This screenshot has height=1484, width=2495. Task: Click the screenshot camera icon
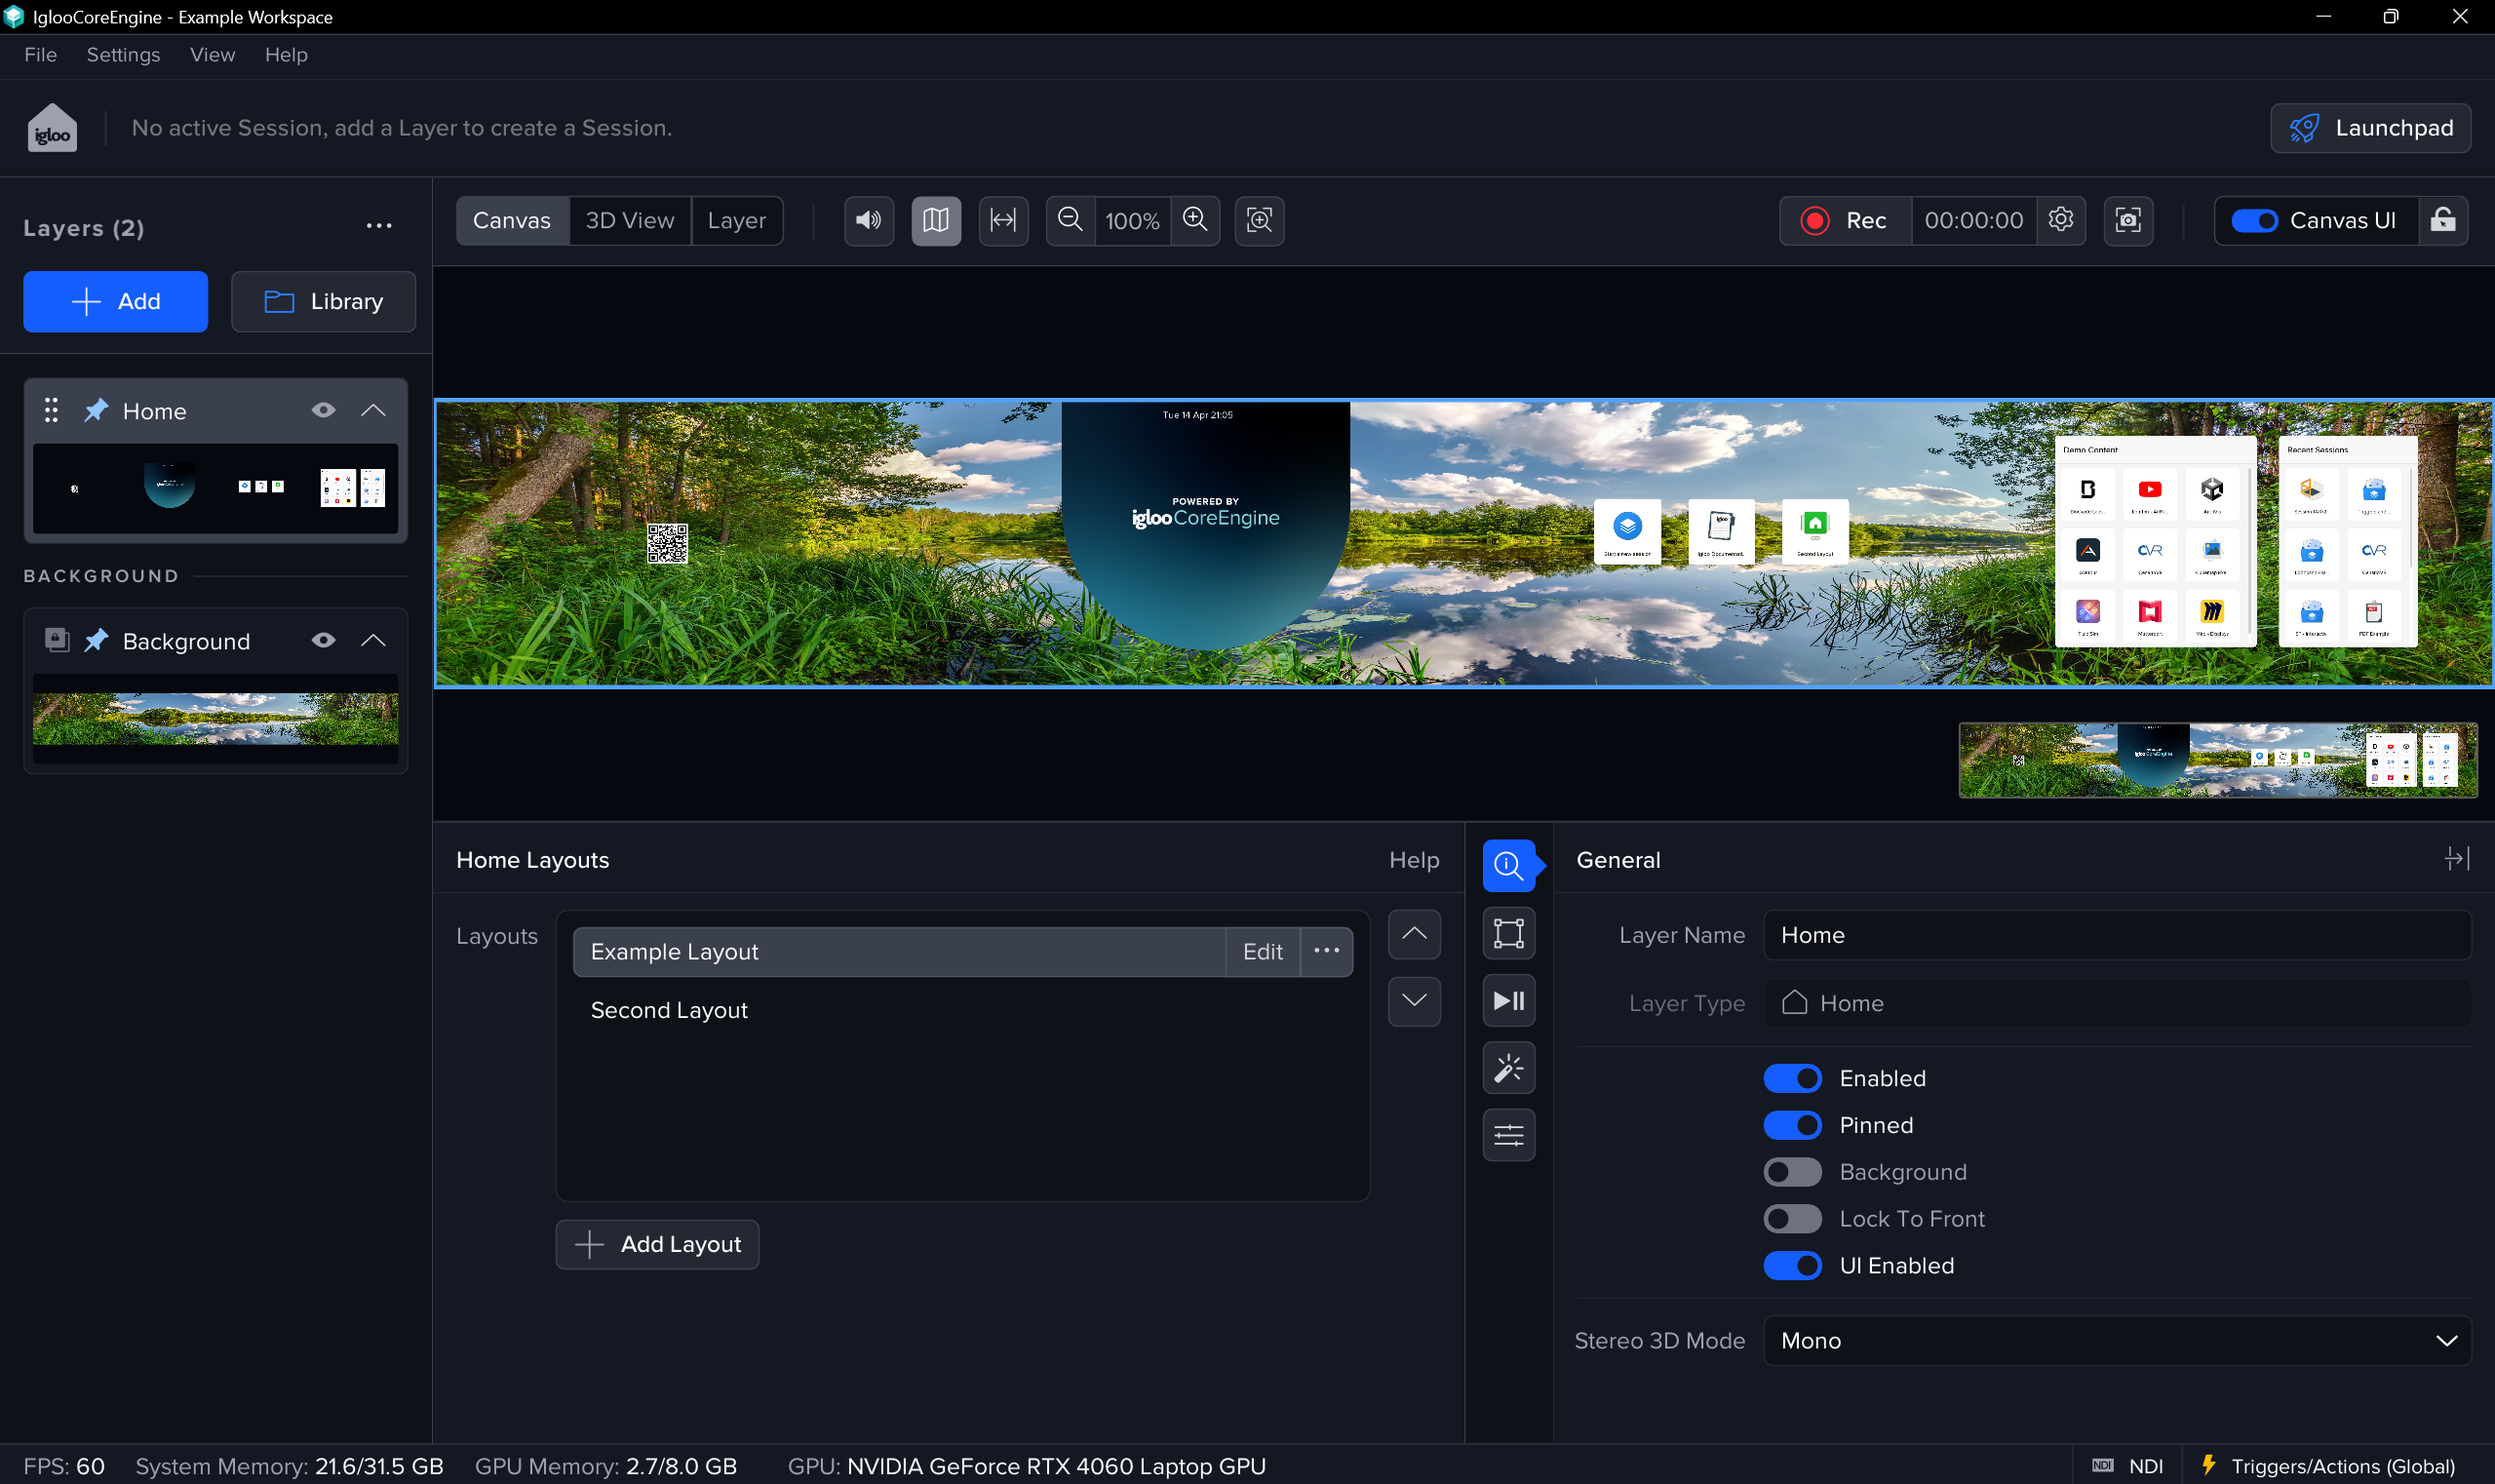click(2128, 220)
